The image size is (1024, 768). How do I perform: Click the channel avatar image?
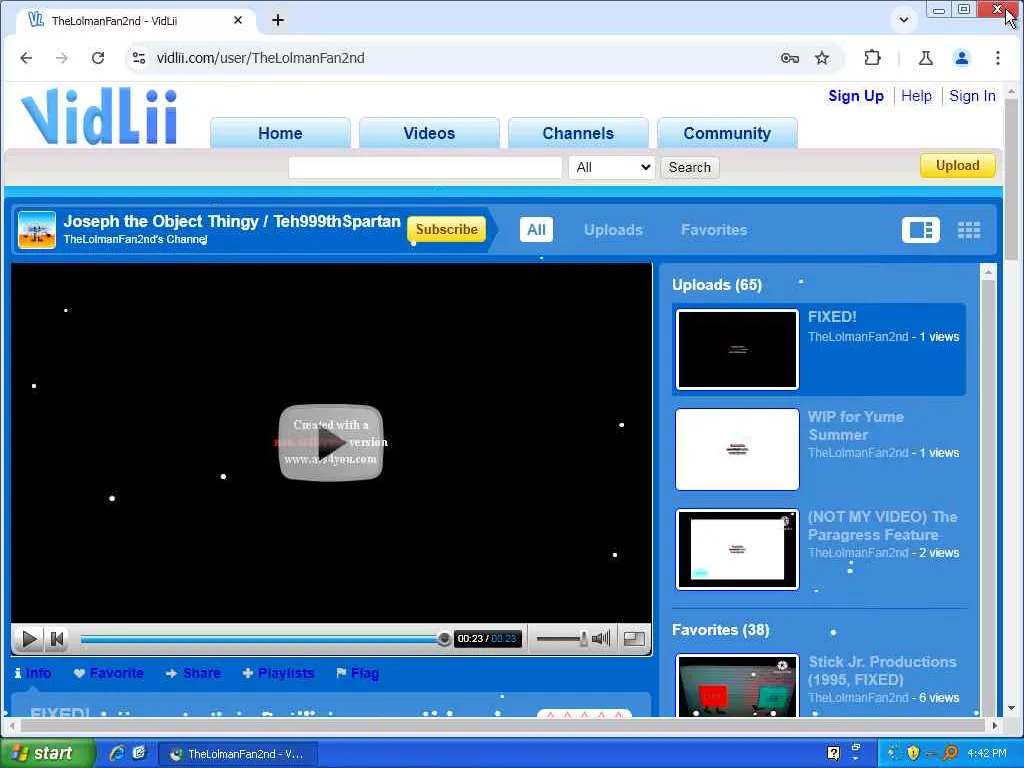[x=37, y=230]
